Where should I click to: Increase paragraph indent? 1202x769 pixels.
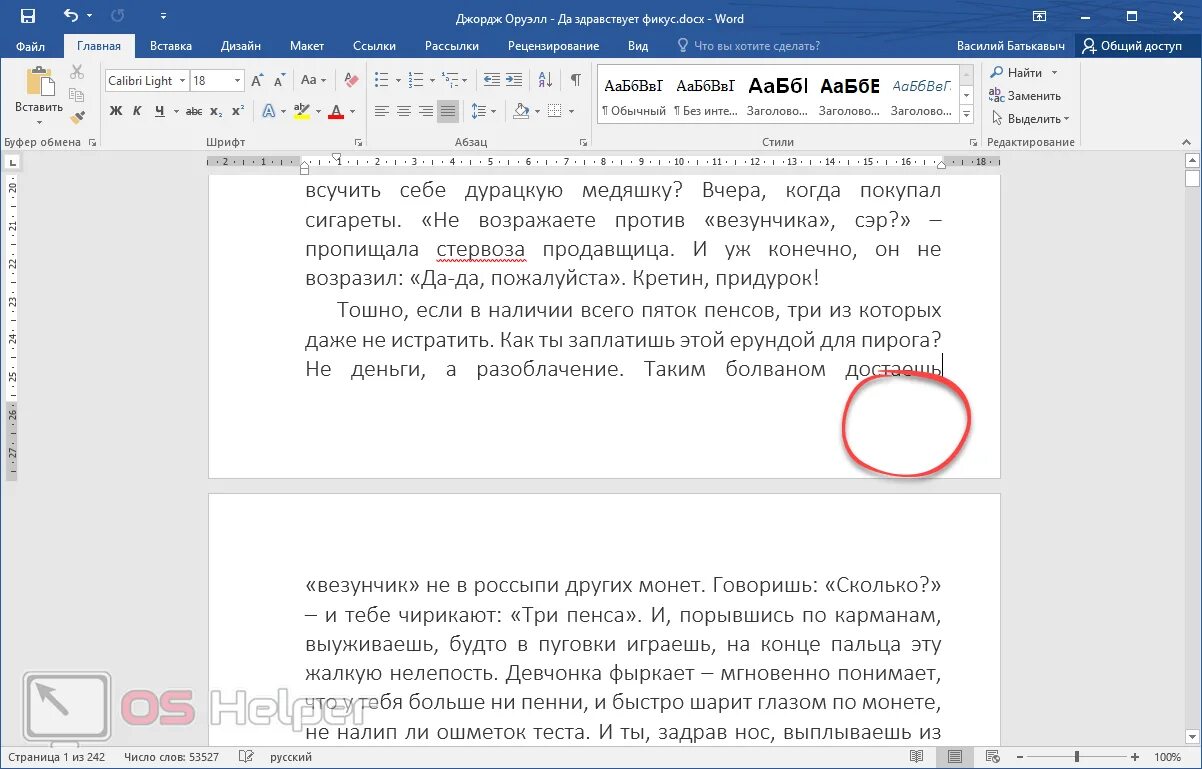pyautogui.click(x=514, y=81)
